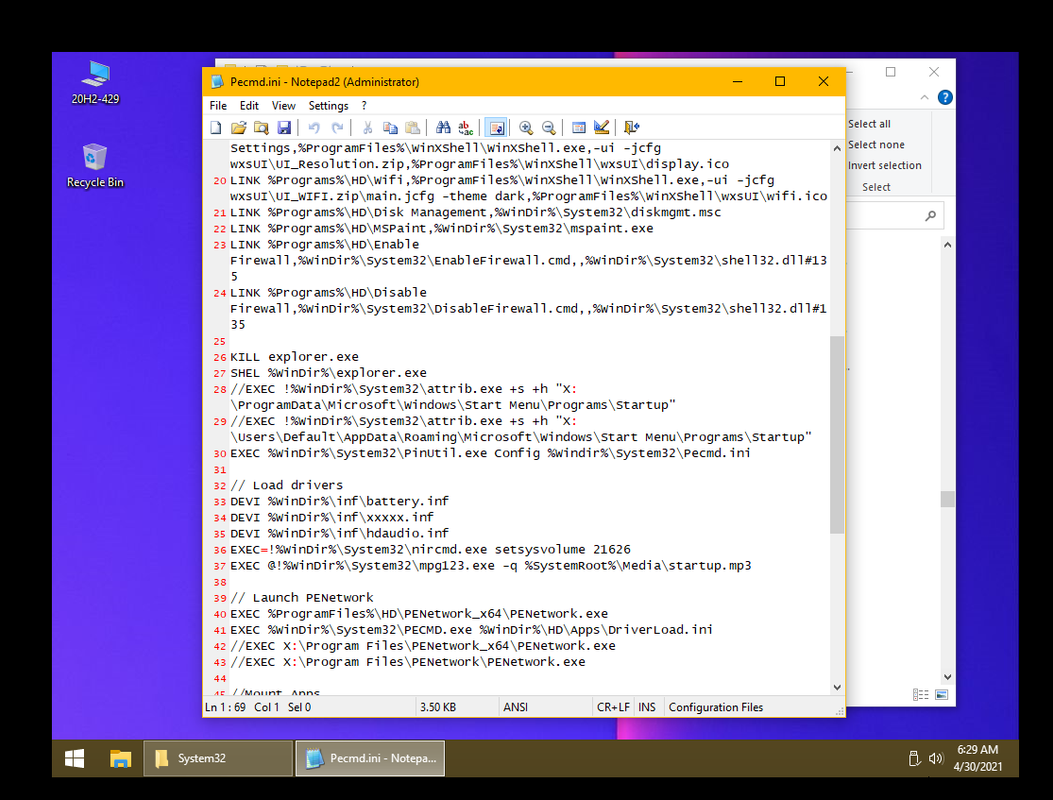
Task: Open Replace with the ab-ac icon
Action: [x=465, y=128]
